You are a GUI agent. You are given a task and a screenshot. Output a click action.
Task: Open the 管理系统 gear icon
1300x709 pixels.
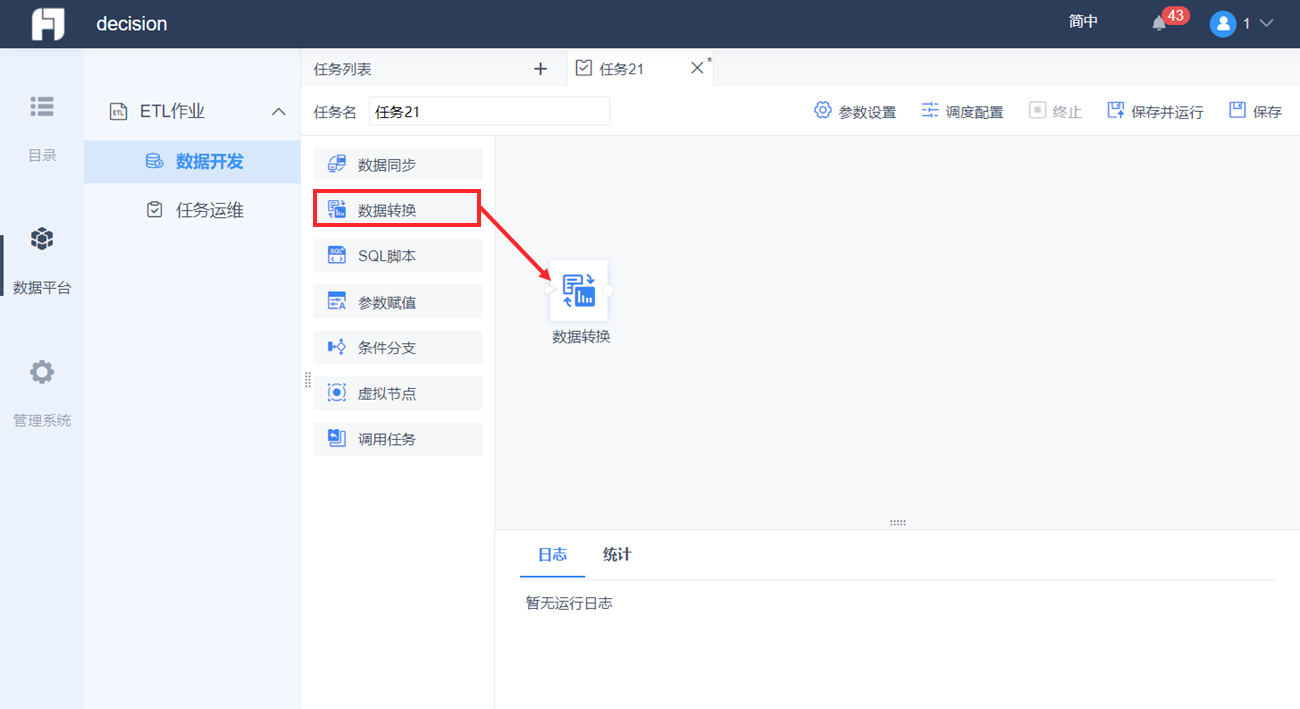(x=42, y=372)
